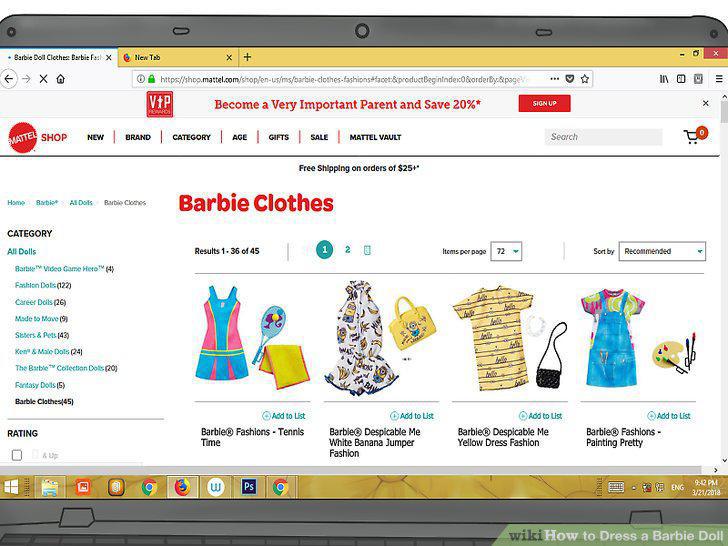Open the MATTEL VAULT menu

point(376,137)
